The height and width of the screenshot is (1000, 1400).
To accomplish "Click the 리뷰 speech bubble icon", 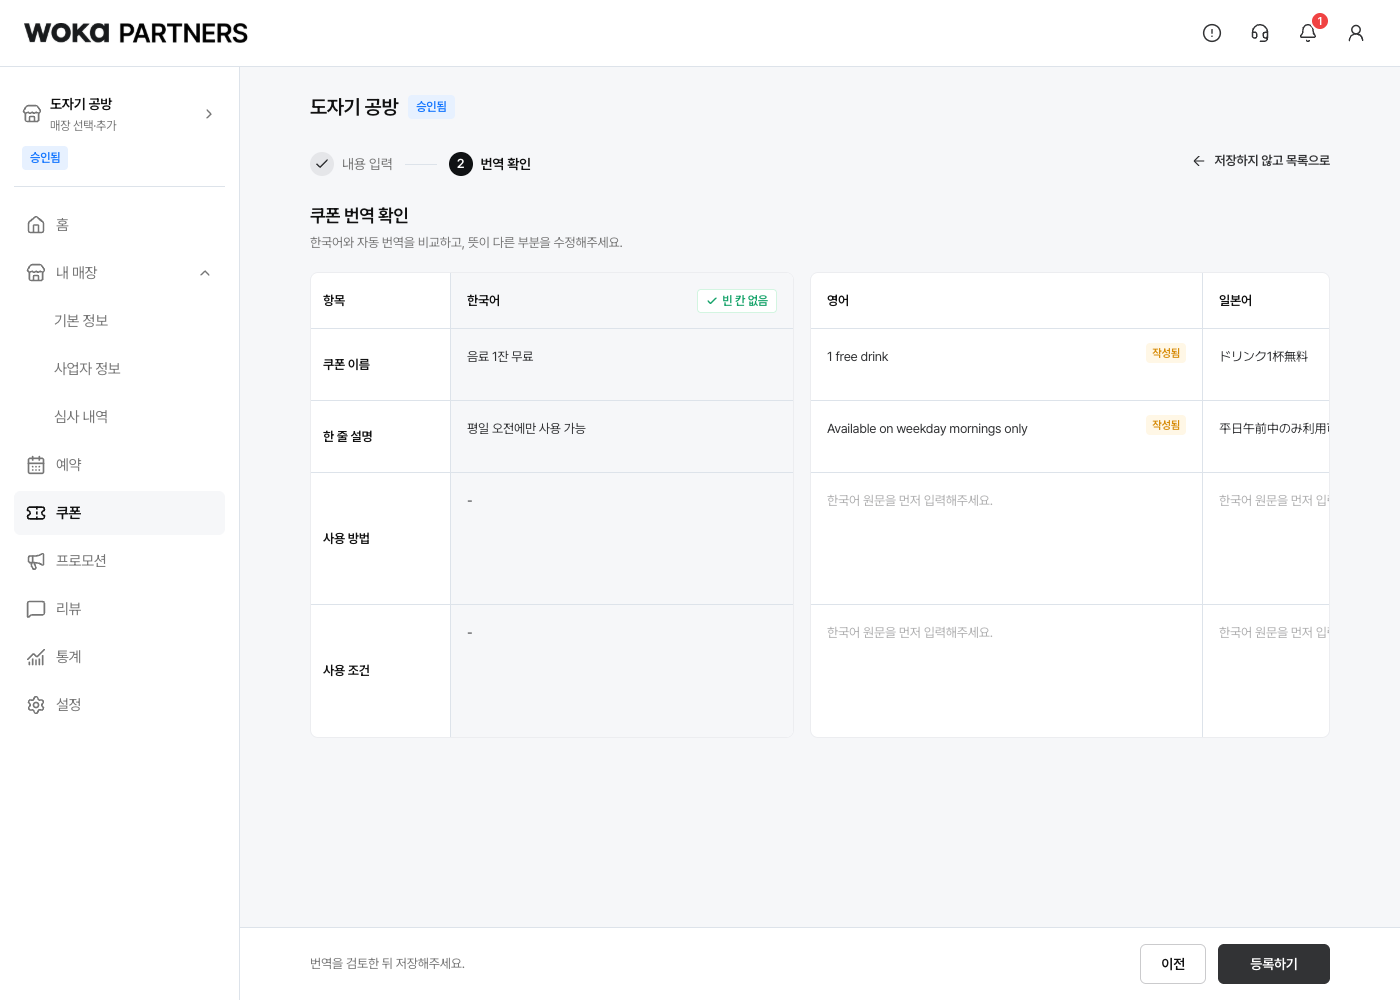I will pyautogui.click(x=36, y=609).
